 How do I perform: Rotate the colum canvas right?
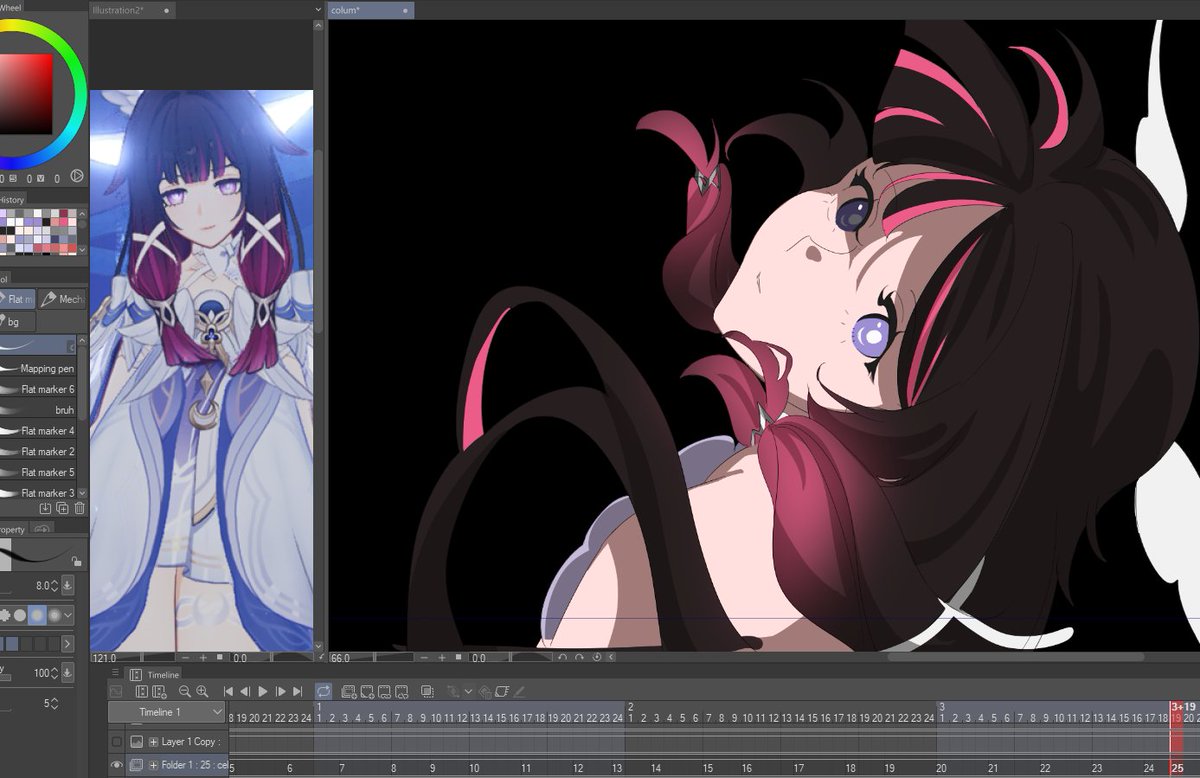(579, 658)
